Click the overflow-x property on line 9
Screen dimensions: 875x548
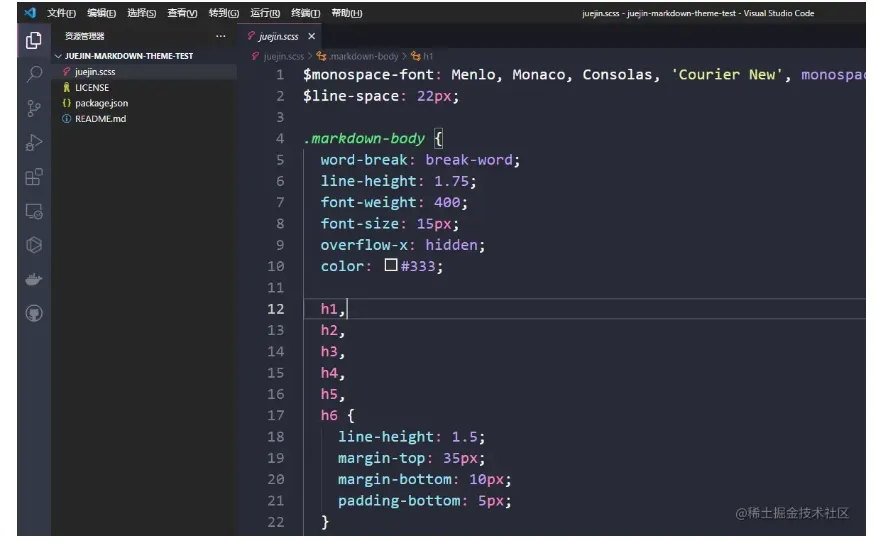pos(364,245)
